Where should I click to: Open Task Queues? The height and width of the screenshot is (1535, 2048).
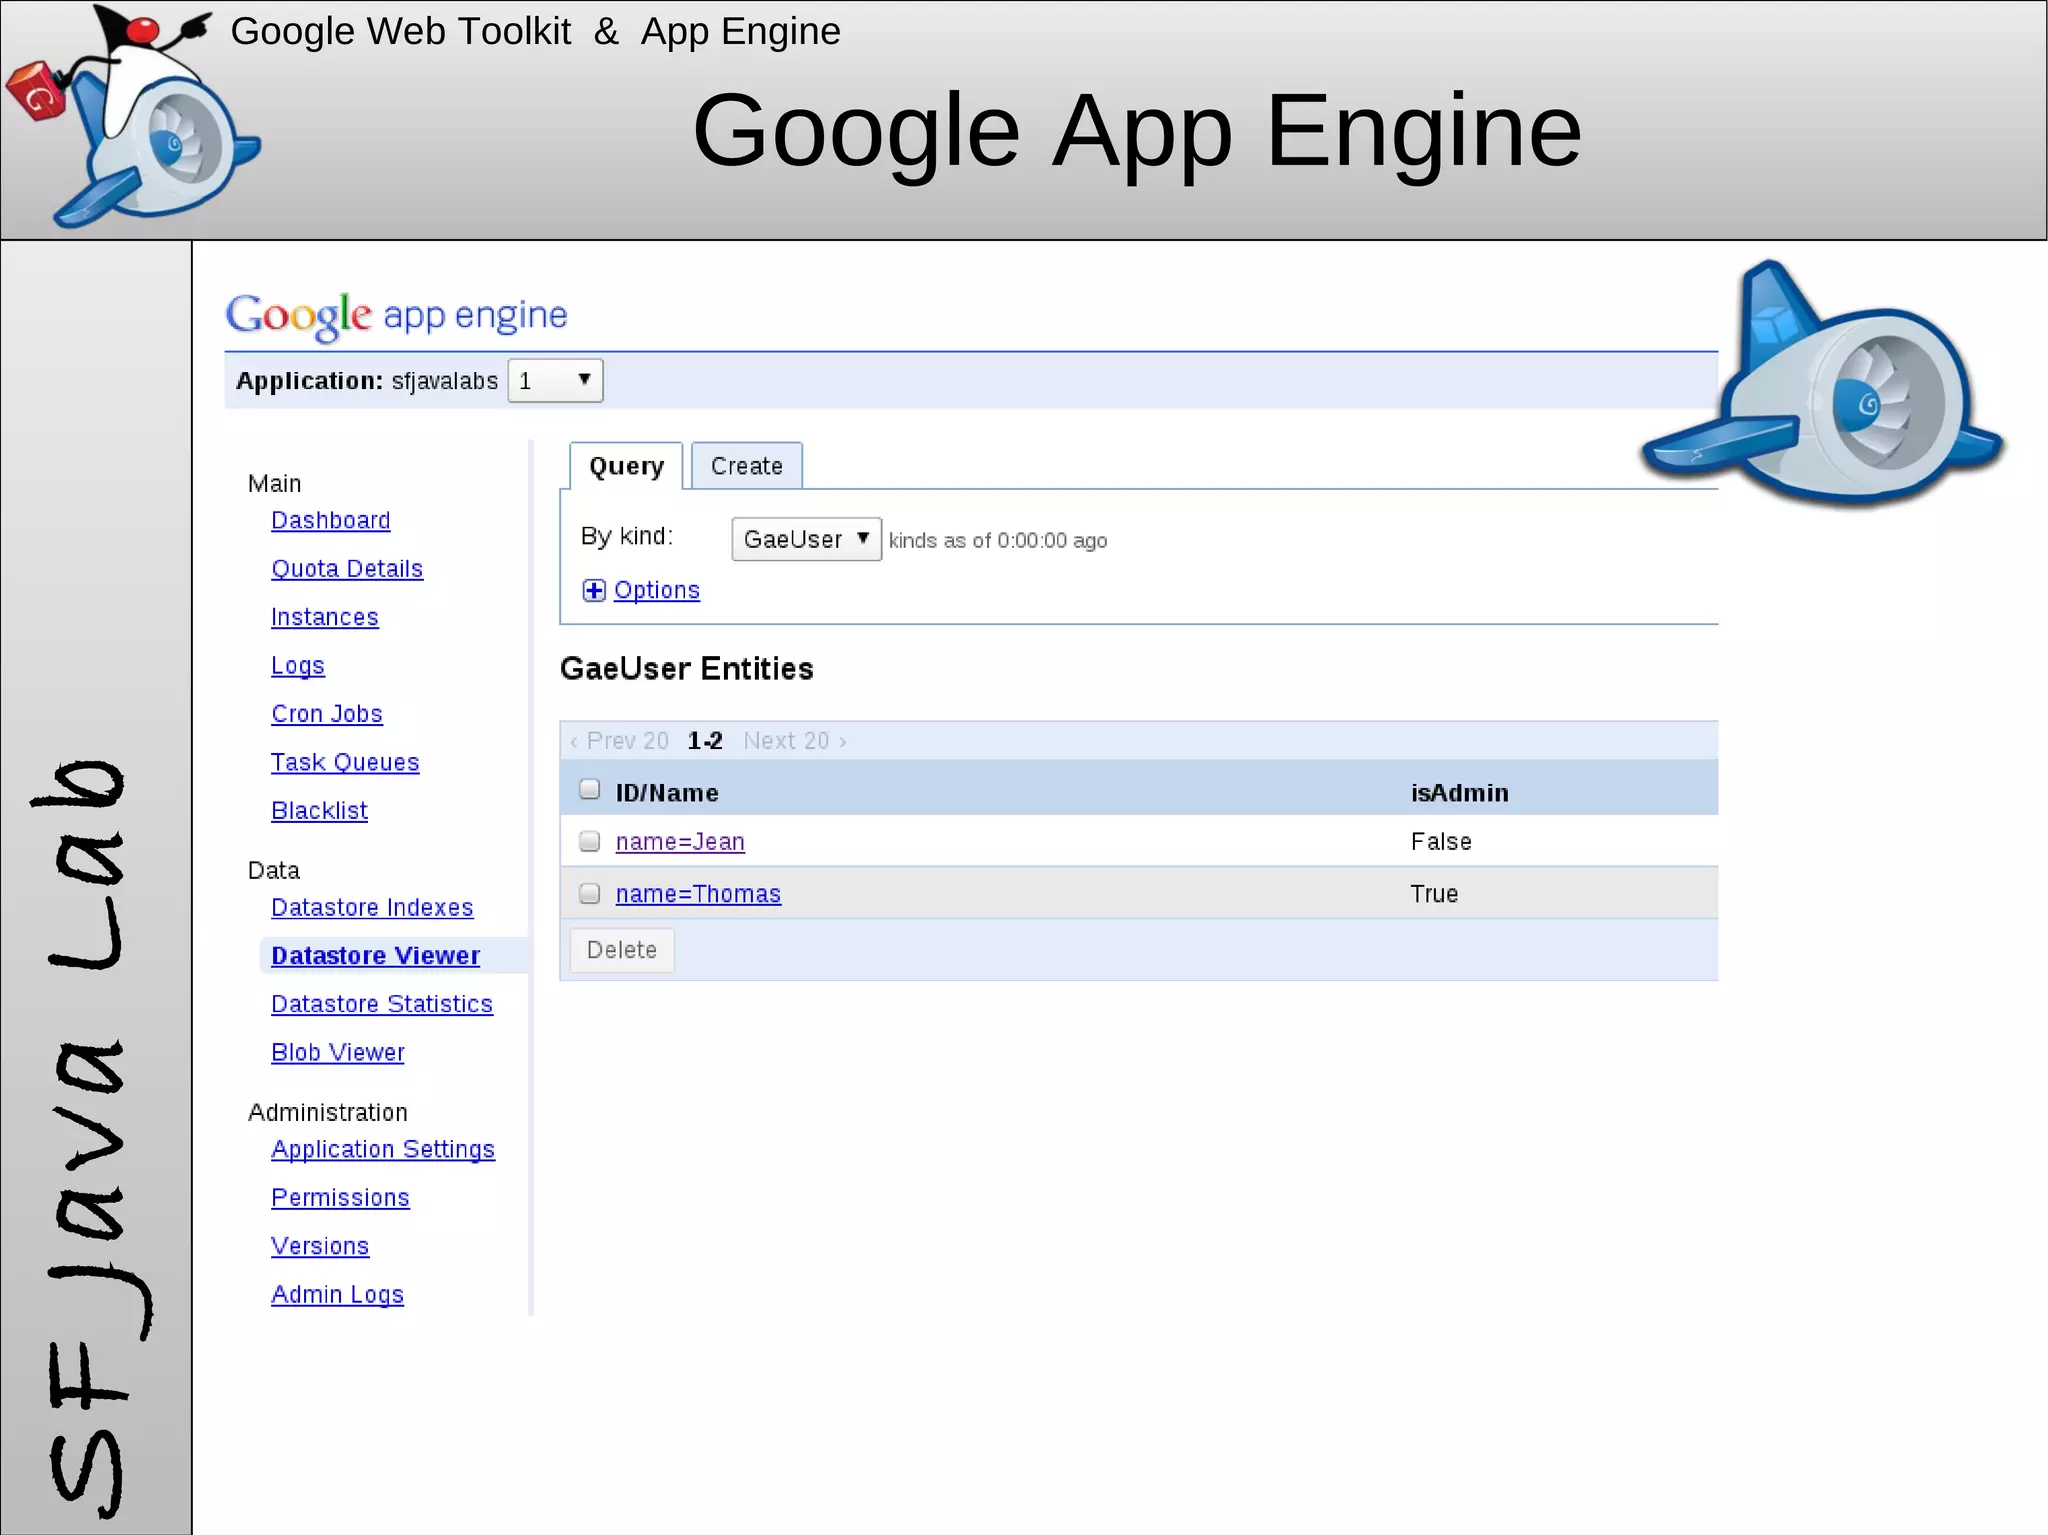coord(345,762)
